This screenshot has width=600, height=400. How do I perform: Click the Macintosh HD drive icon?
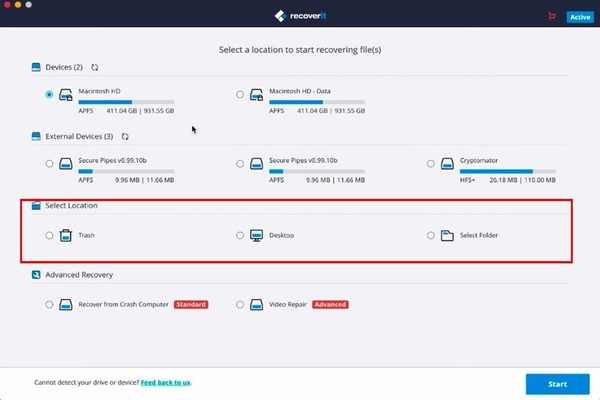(66, 95)
